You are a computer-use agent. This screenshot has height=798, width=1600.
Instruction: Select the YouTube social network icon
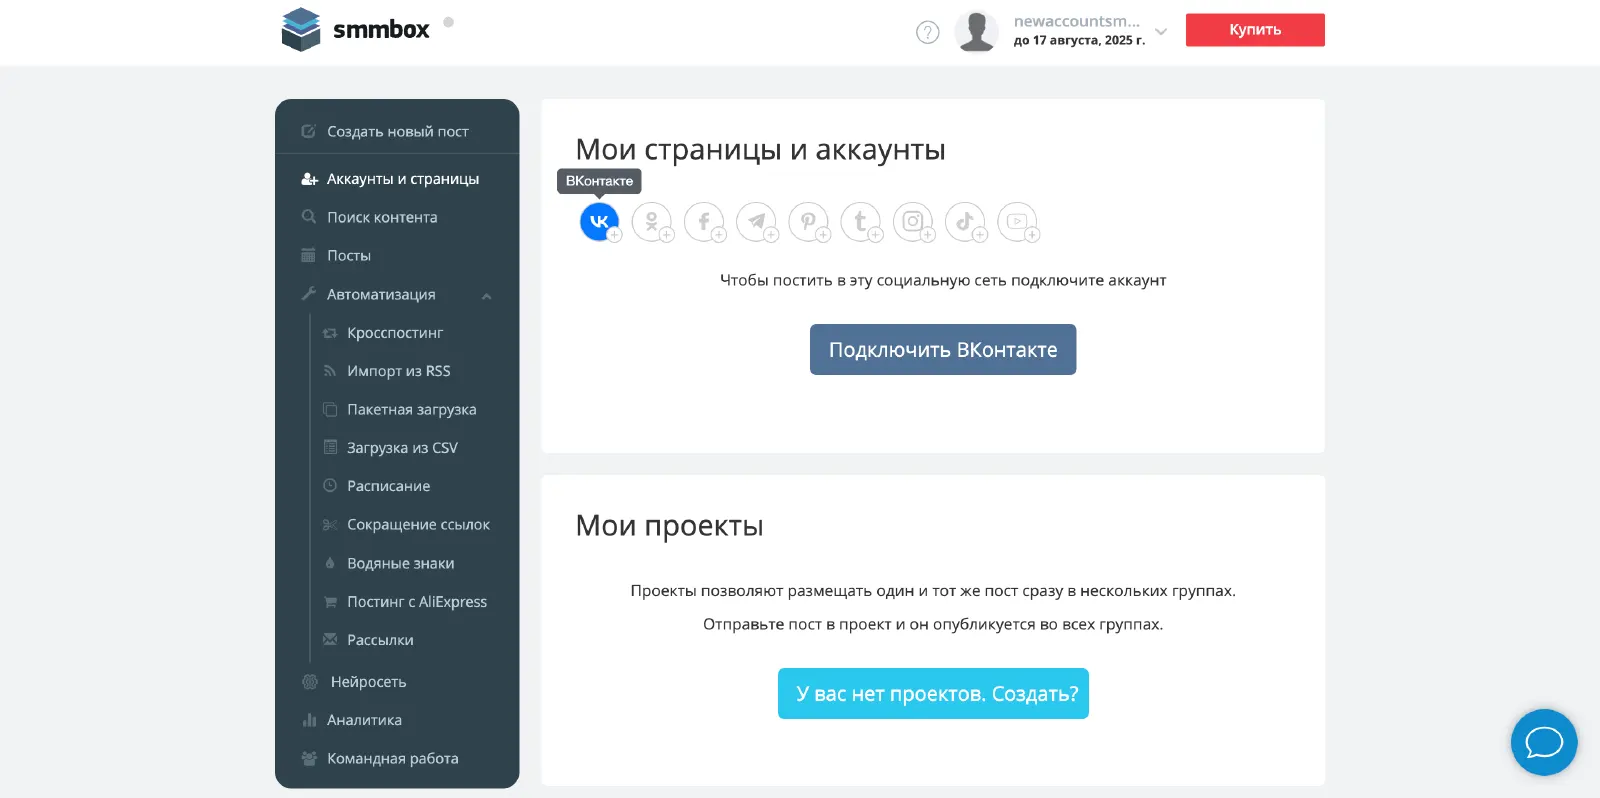coord(1017,222)
